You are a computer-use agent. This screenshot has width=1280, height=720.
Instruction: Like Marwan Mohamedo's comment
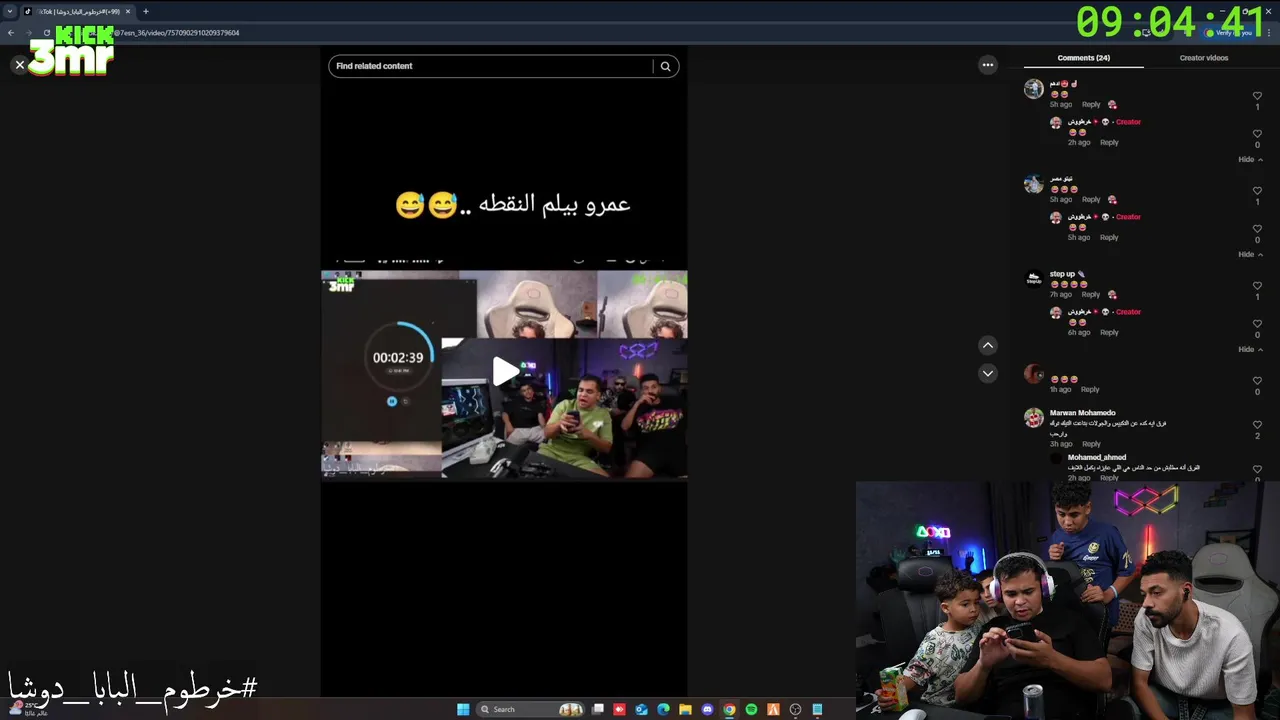click(1257, 425)
